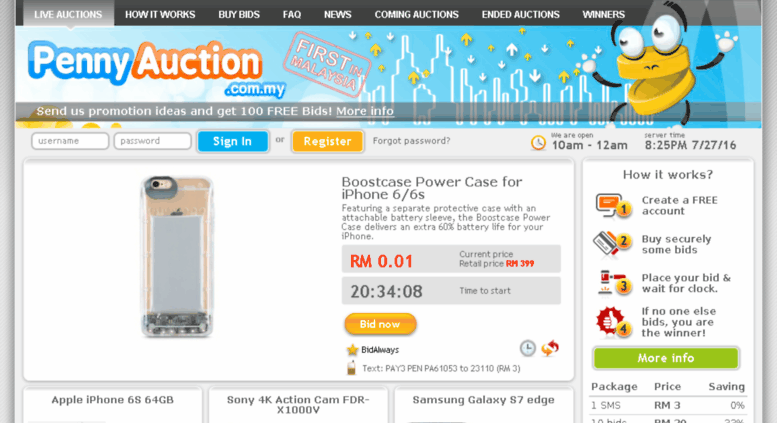Viewport: 777px width, 423px height.
Task: Click the opening hours clock icon
Action: (538, 143)
